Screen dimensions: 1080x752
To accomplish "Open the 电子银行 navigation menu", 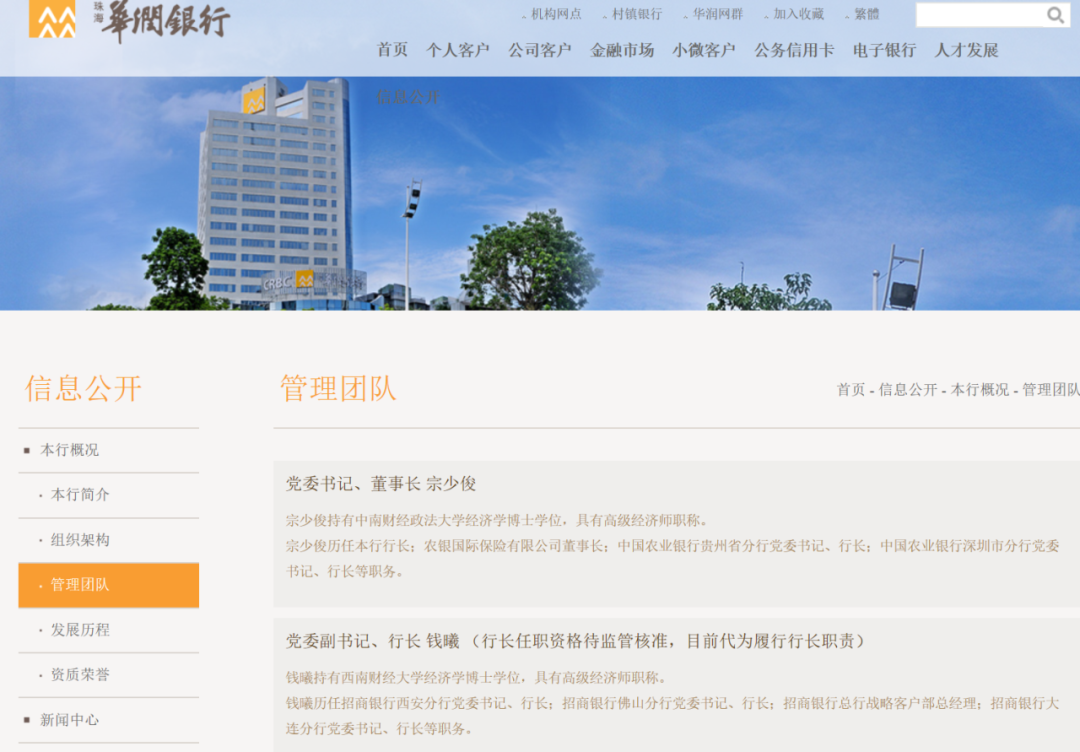I will point(884,50).
